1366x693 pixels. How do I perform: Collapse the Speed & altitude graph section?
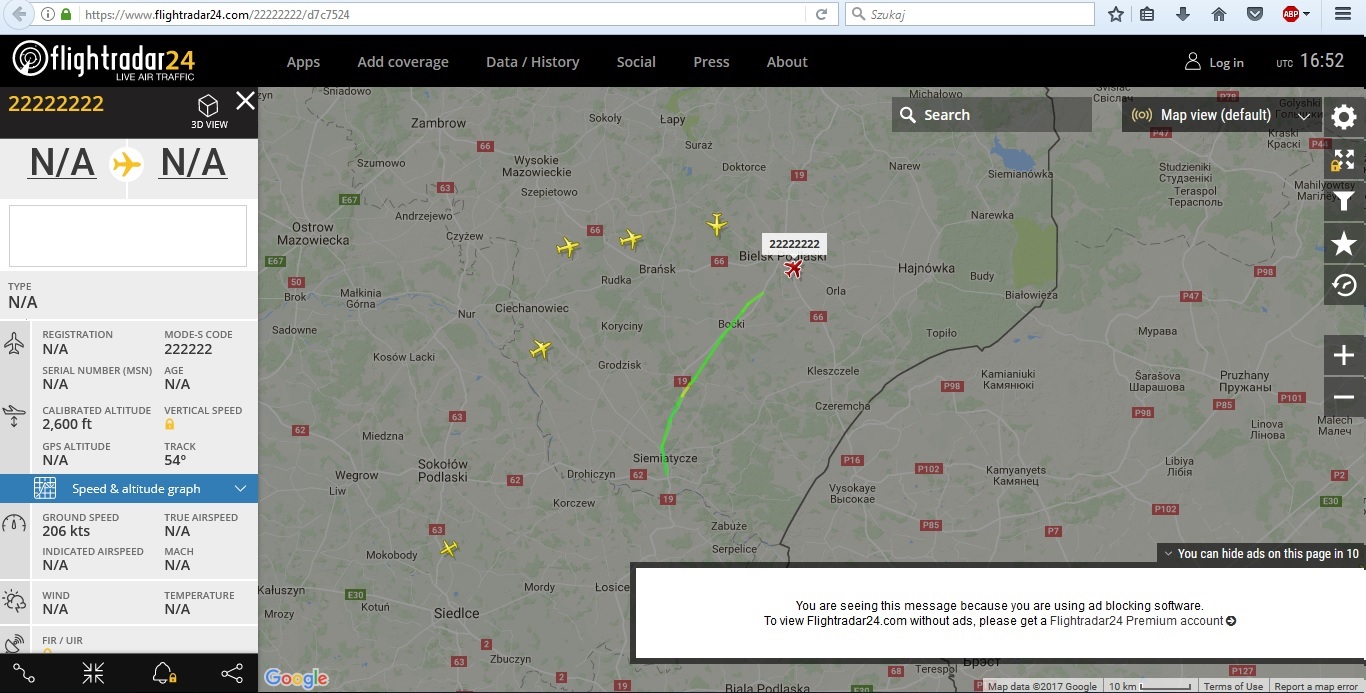click(x=129, y=488)
